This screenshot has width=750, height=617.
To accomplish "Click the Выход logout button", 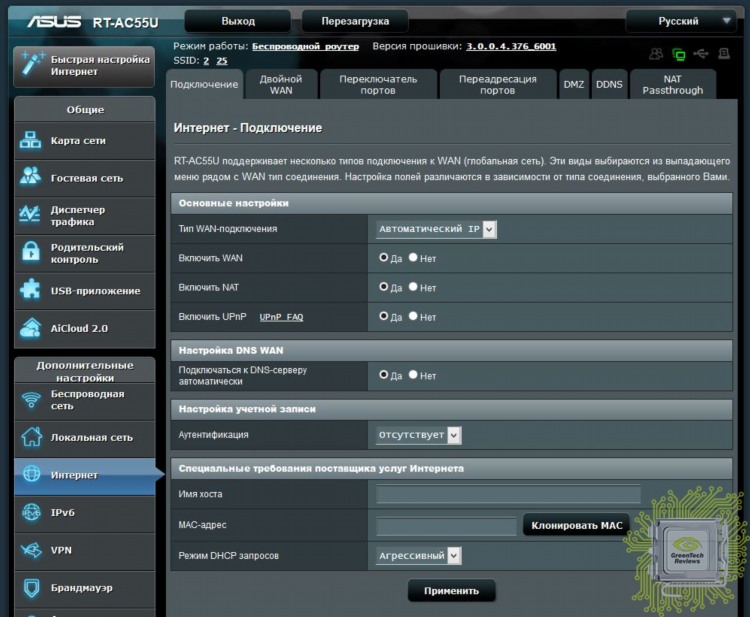I will tap(238, 22).
